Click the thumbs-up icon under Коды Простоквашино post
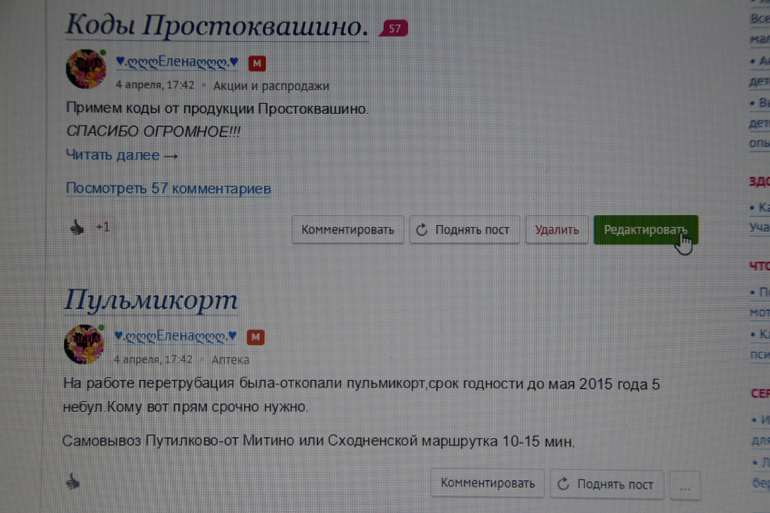 click(77, 228)
